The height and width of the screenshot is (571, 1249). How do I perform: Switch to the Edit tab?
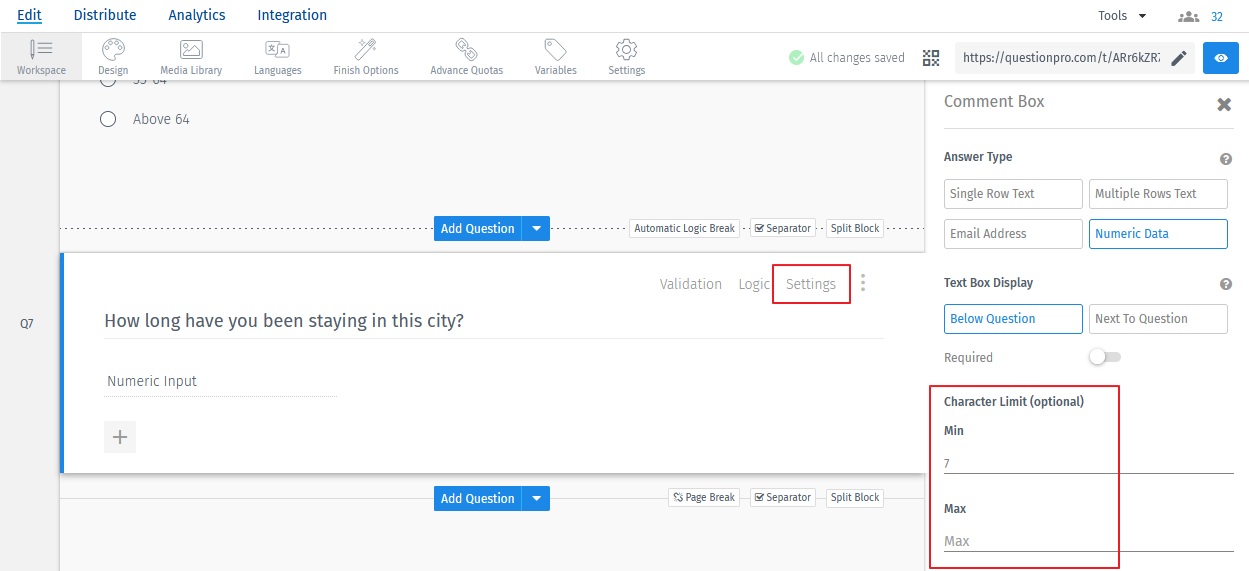click(x=29, y=15)
